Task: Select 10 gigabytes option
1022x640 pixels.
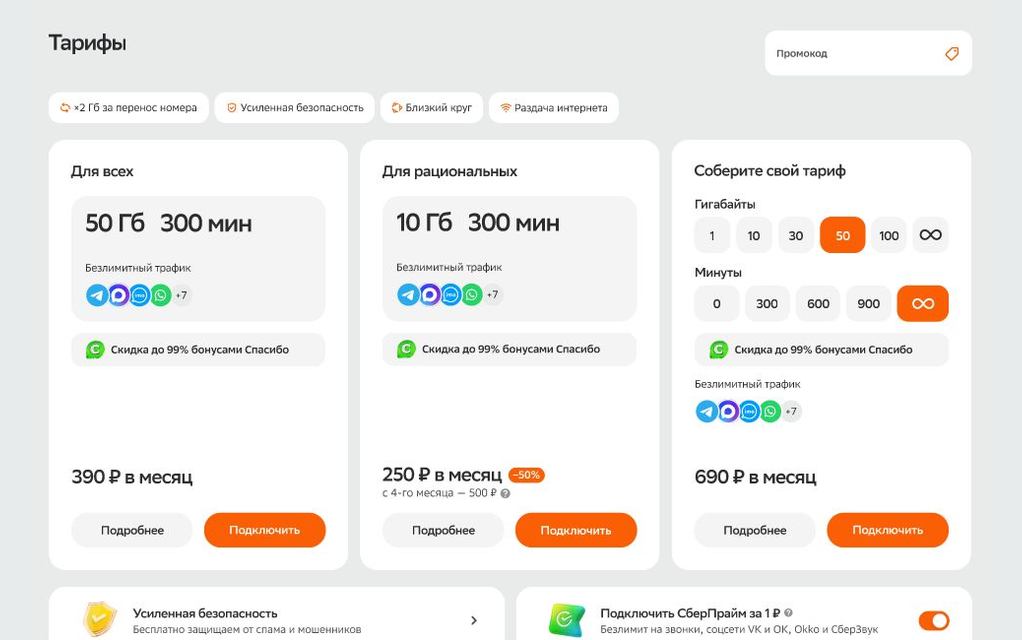Action: pyautogui.click(x=754, y=235)
